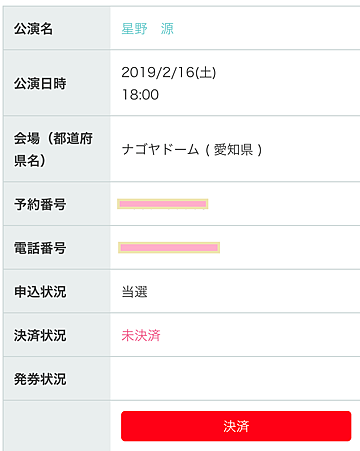Click the 電話番号 row label
Viewport: 360px width, 451px height.
click(x=40, y=248)
